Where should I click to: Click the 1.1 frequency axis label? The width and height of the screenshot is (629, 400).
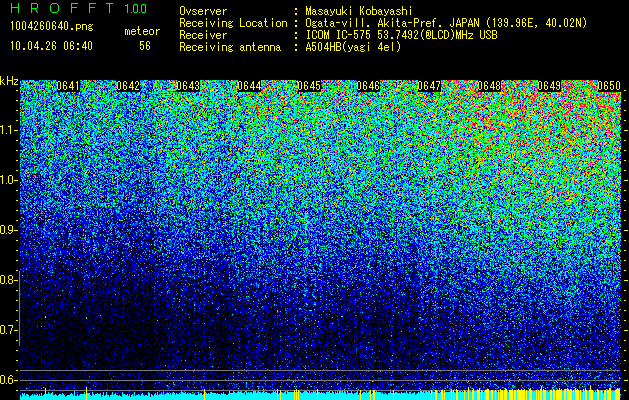click(9, 130)
